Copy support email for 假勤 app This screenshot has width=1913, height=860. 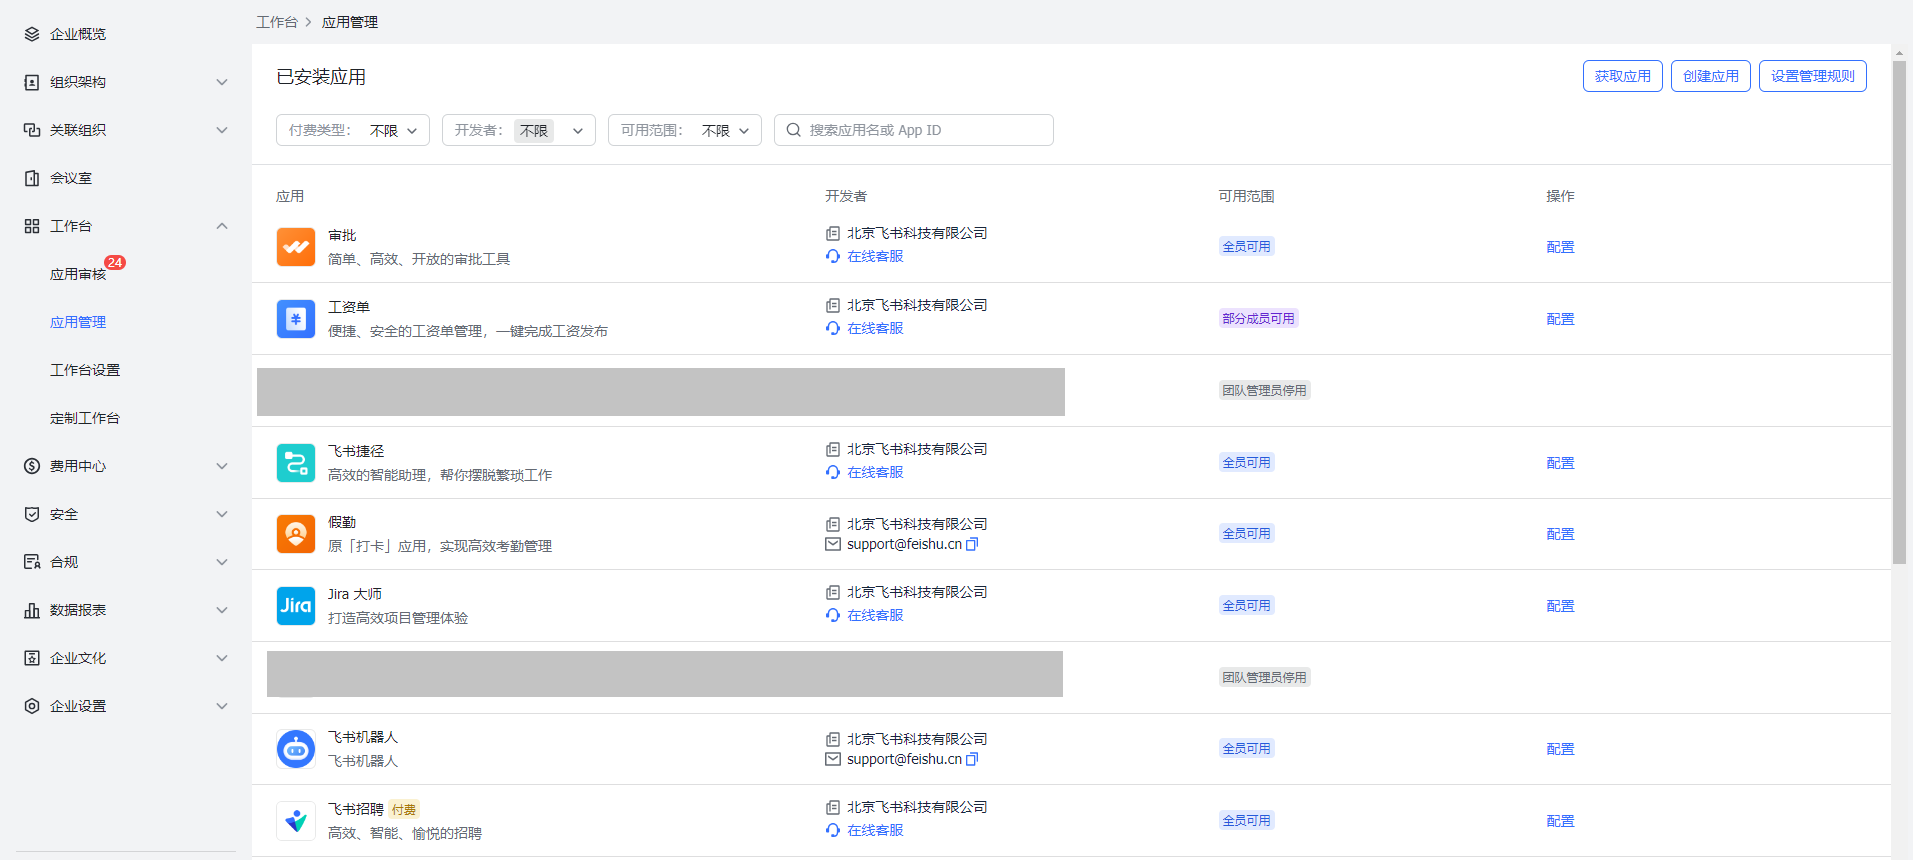[972, 545]
